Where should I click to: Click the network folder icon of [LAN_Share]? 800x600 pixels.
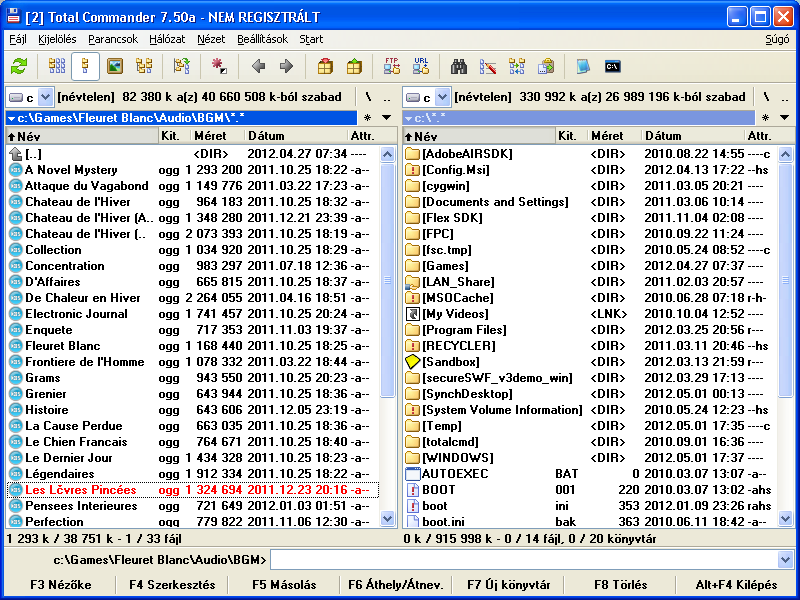click(412, 282)
